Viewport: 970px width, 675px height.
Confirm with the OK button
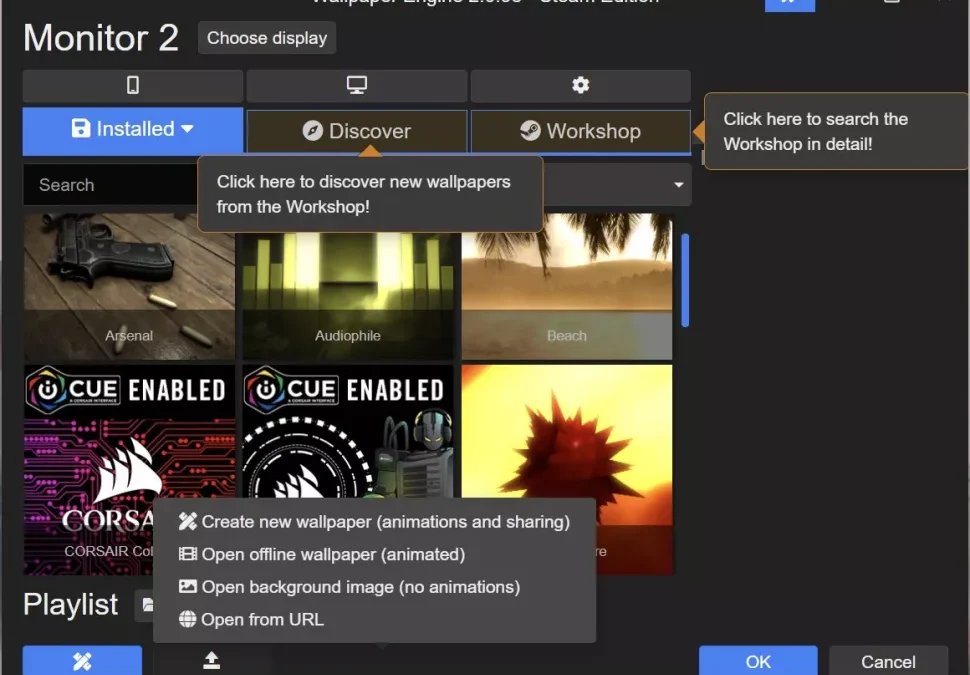pos(758,661)
